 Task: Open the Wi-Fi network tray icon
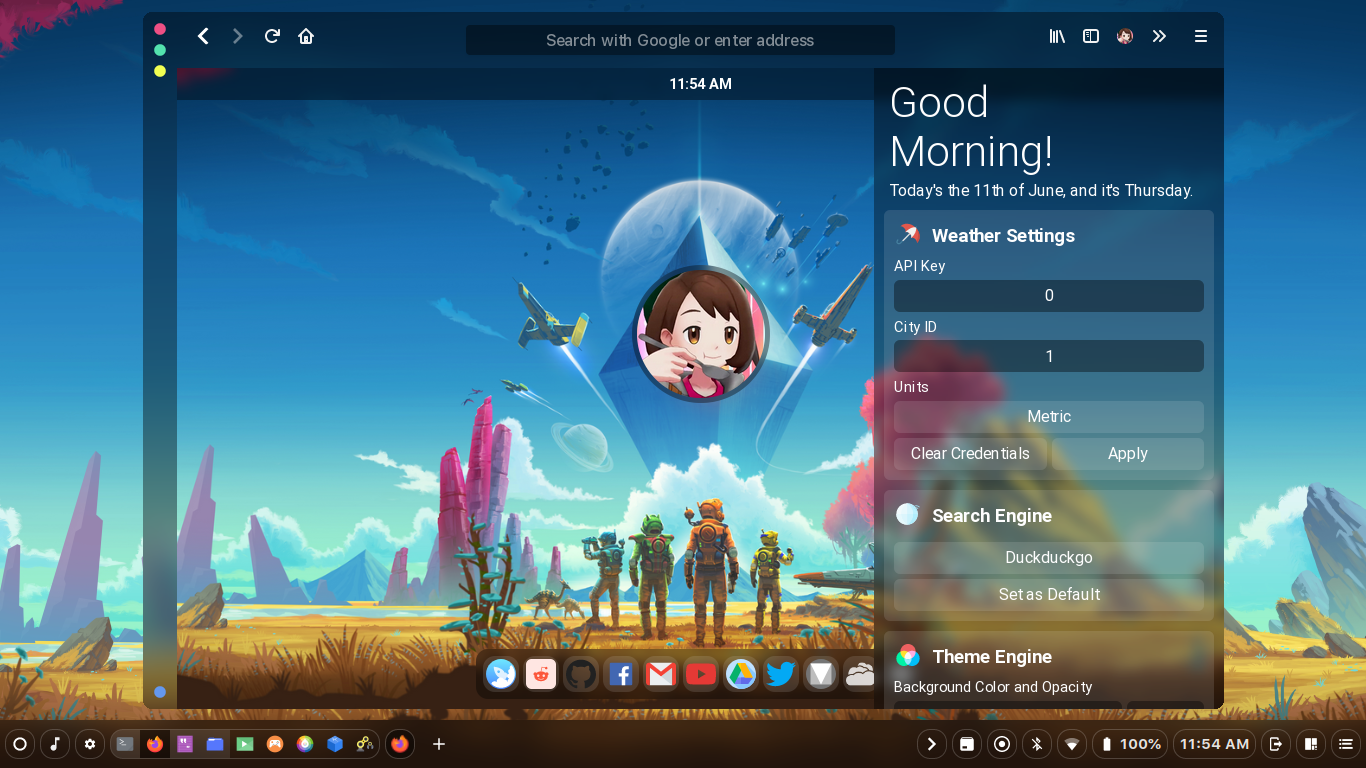1072,744
